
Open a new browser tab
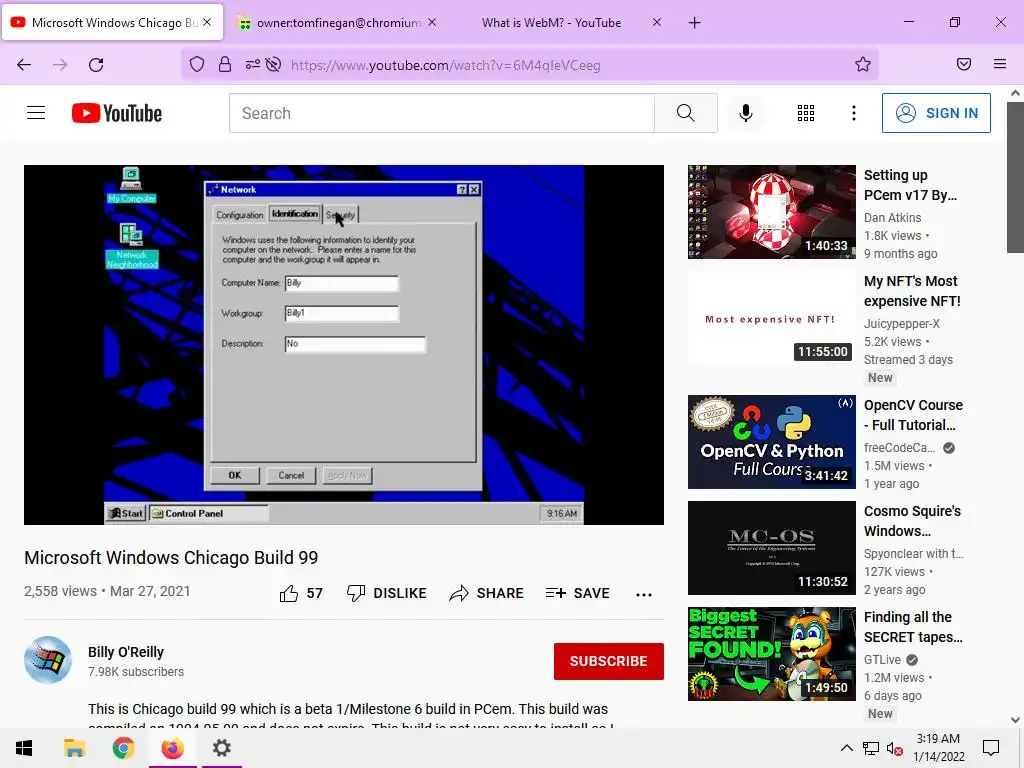(x=695, y=23)
